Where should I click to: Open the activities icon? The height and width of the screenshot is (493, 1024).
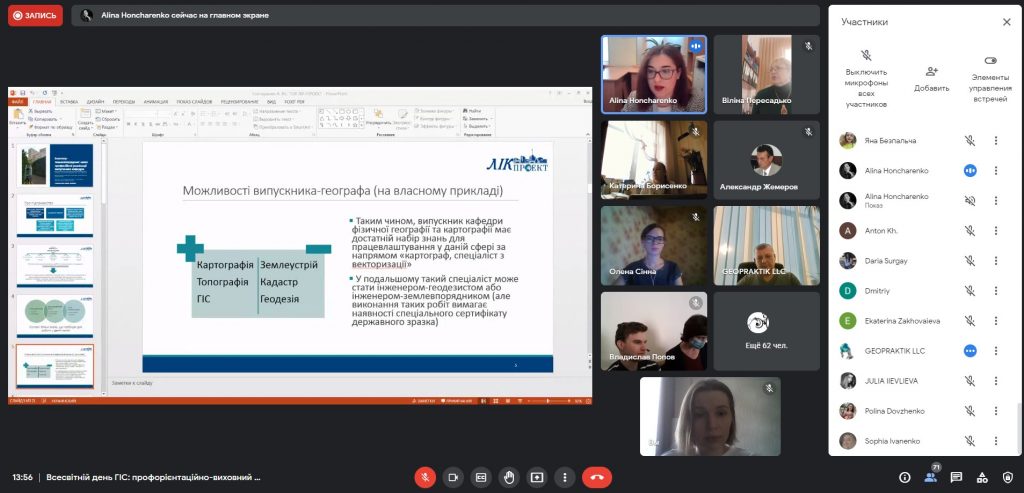click(x=982, y=477)
